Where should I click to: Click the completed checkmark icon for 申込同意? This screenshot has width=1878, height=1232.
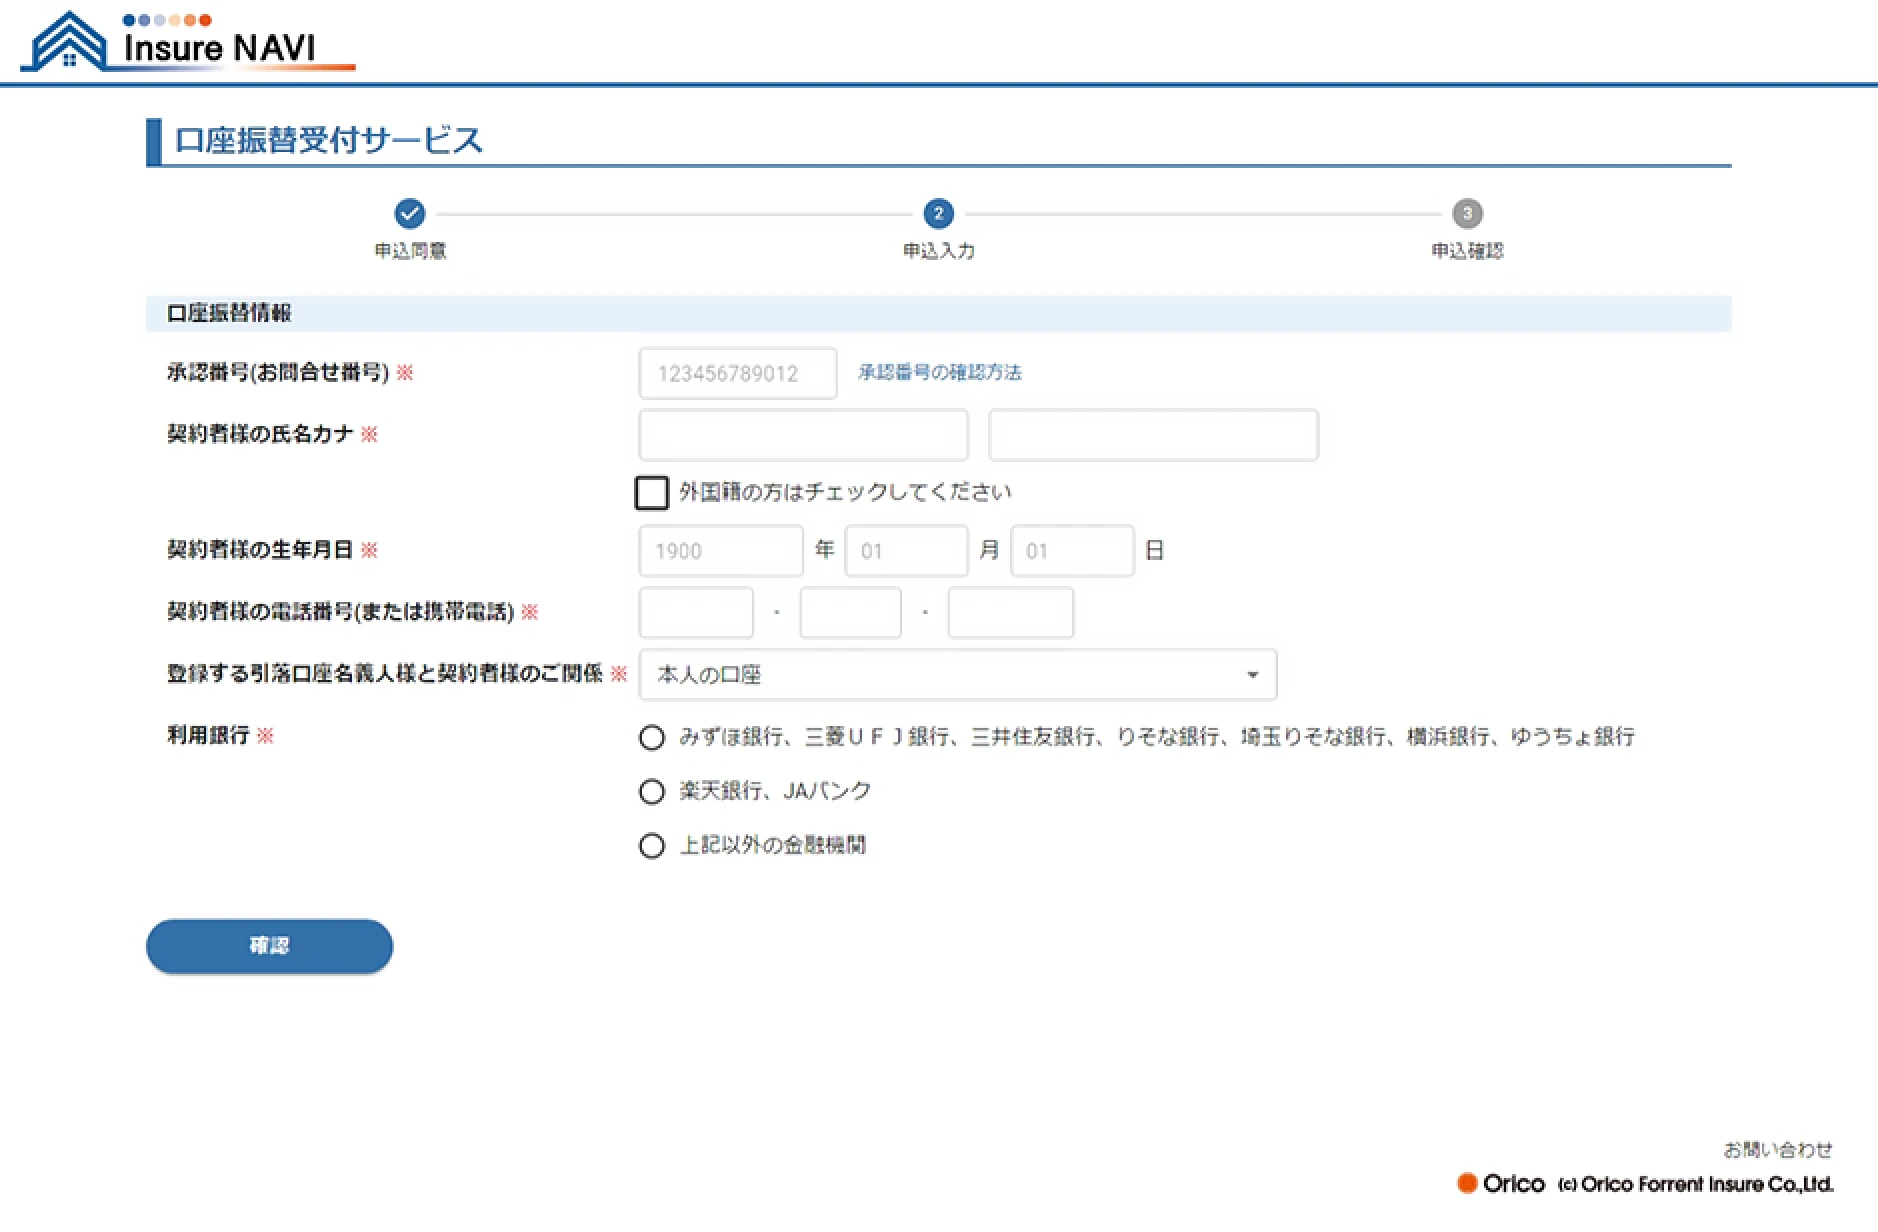410,213
